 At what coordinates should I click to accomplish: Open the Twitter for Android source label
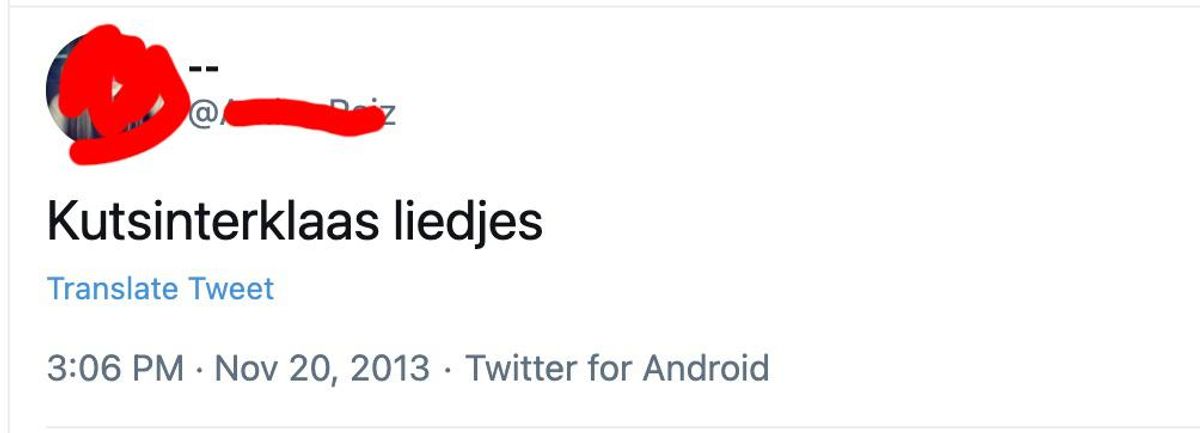coord(617,368)
